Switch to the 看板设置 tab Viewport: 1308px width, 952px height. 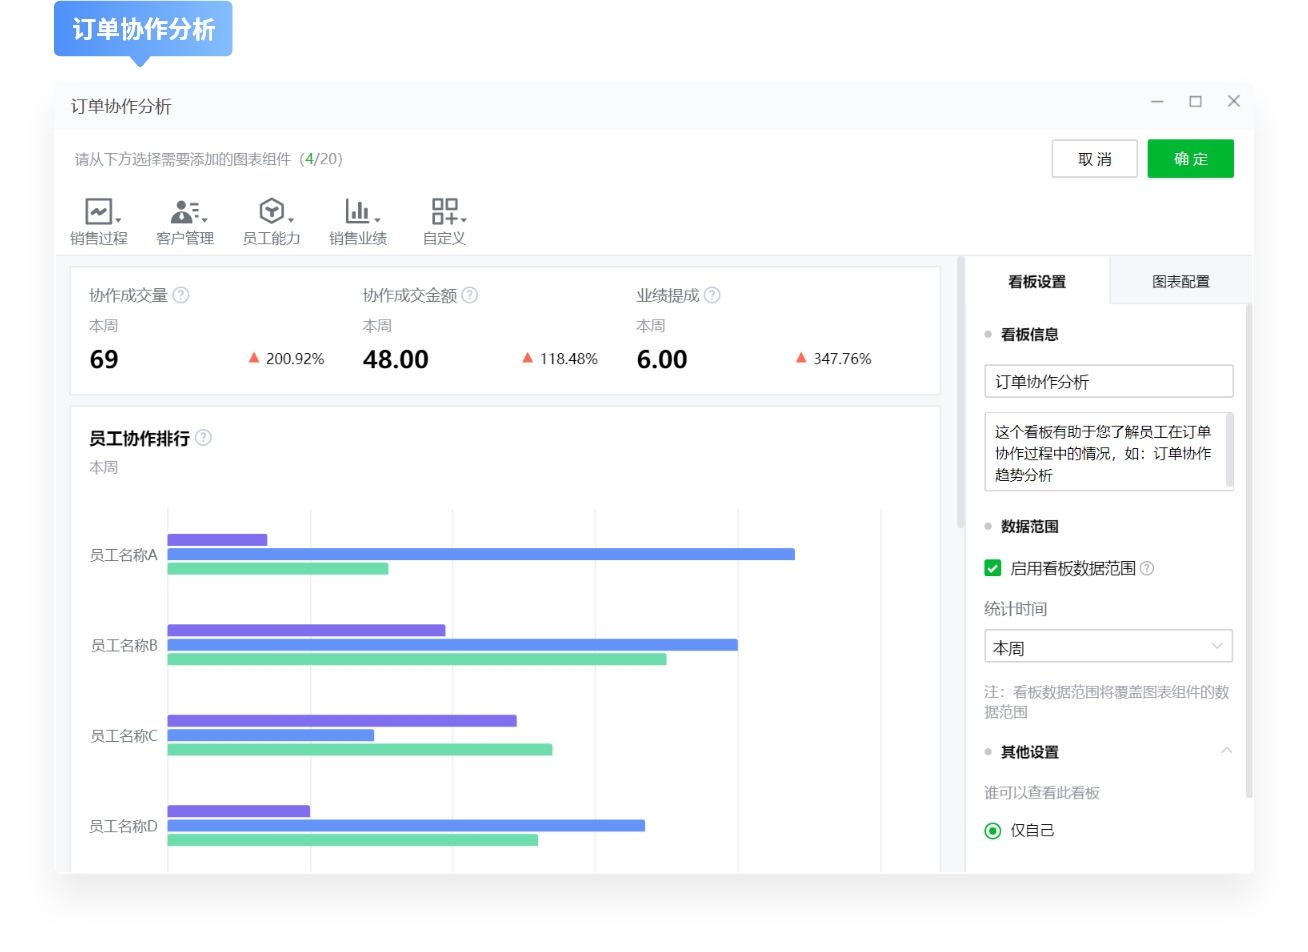pyautogui.click(x=1038, y=281)
